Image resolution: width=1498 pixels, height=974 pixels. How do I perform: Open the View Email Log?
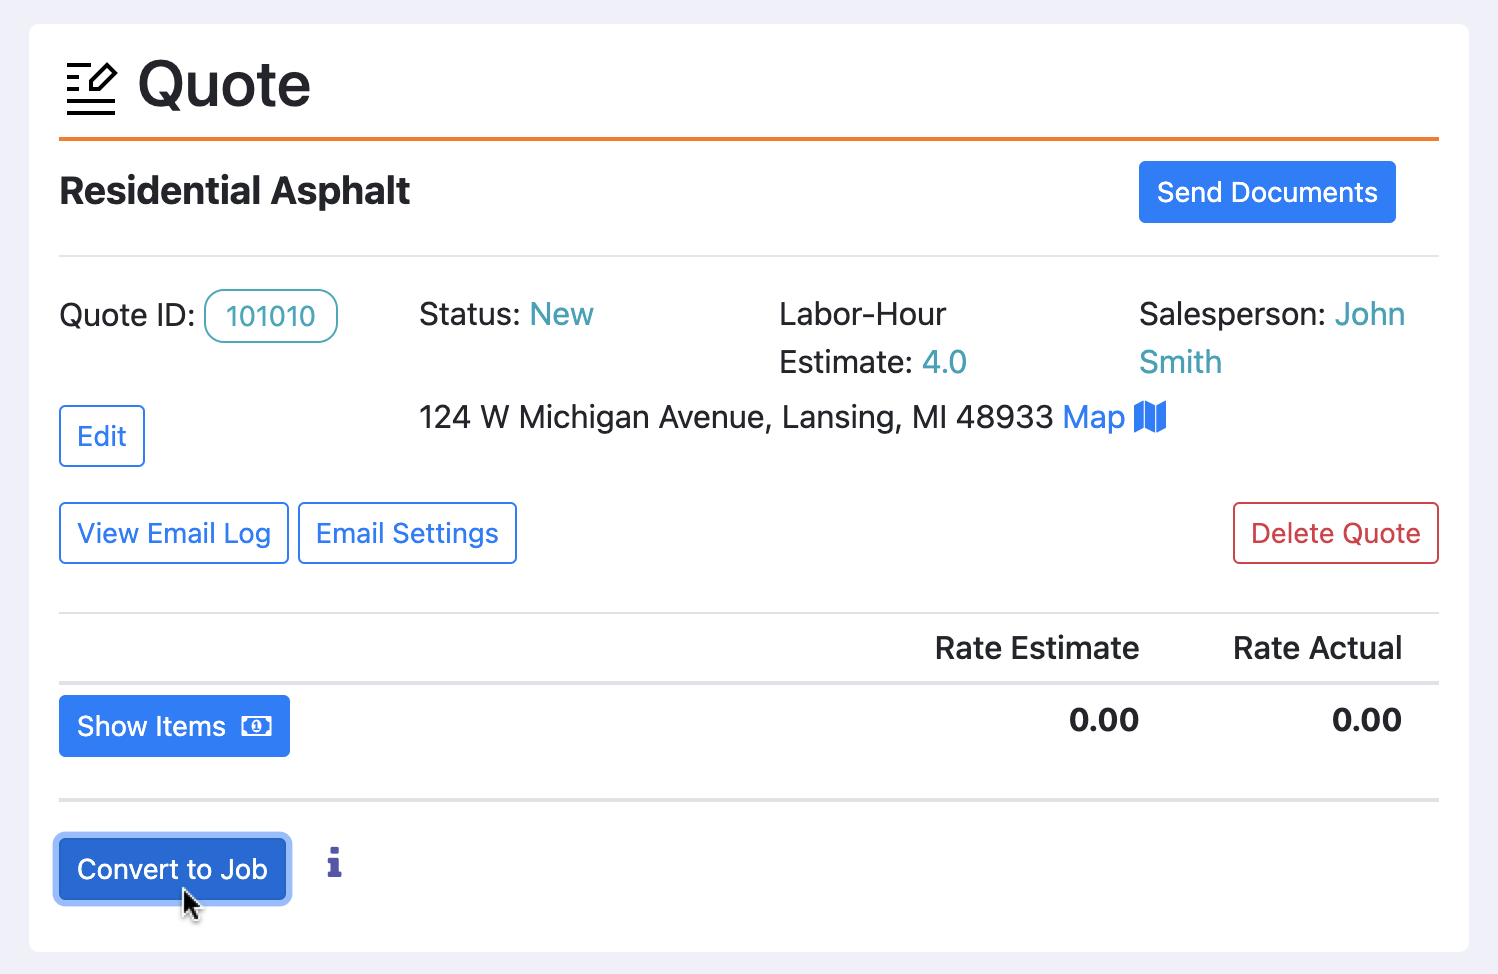(174, 533)
